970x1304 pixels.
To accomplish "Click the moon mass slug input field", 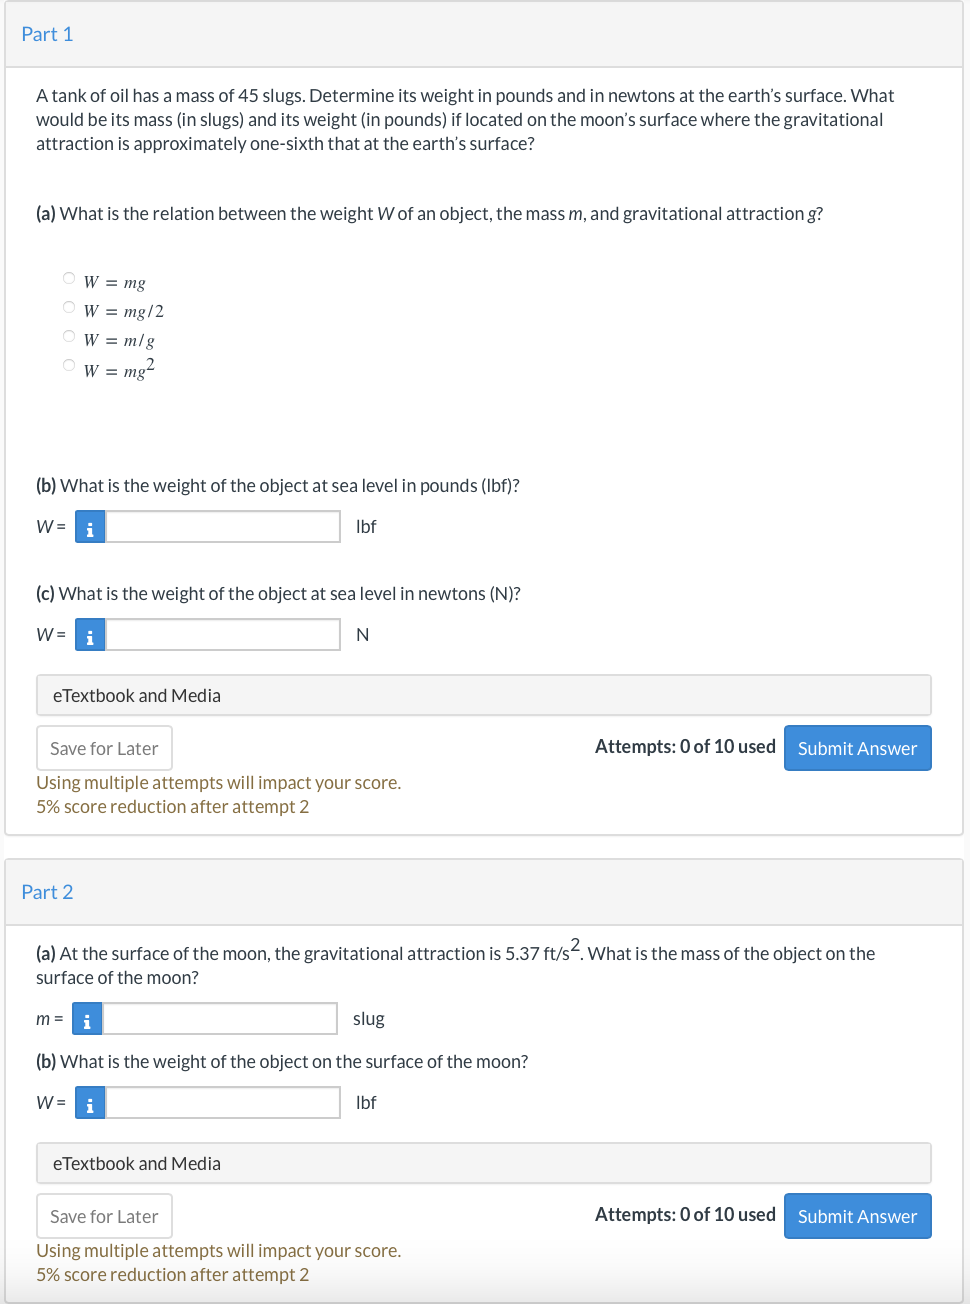I will click(220, 1019).
